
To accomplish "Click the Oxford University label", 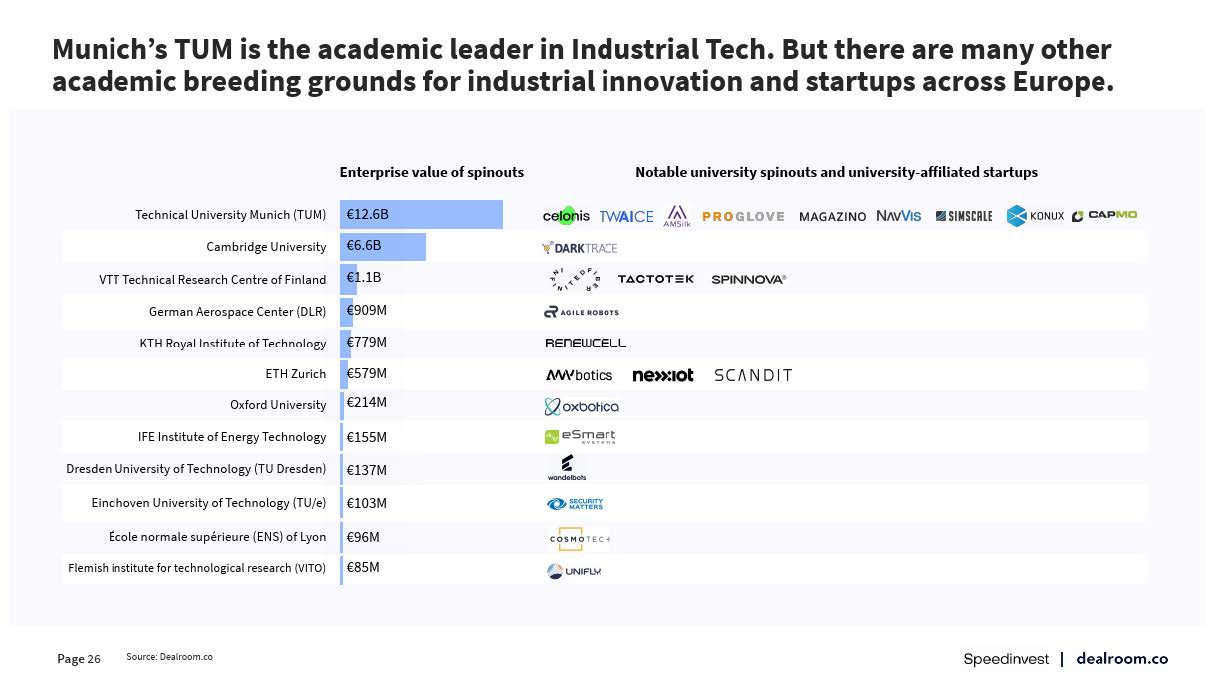I will 278,405.
